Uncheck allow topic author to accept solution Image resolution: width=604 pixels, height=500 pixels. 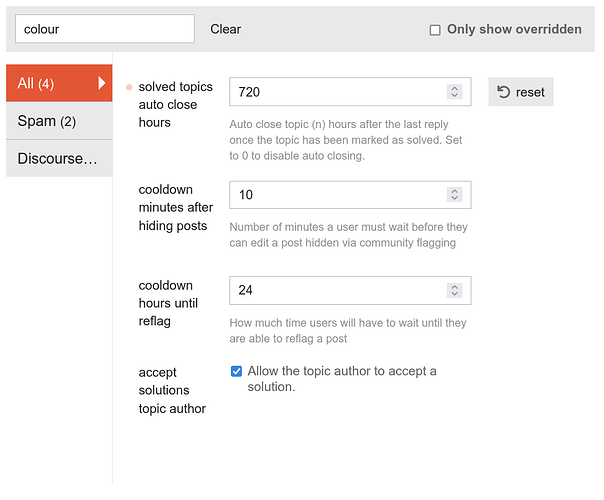[x=236, y=371]
